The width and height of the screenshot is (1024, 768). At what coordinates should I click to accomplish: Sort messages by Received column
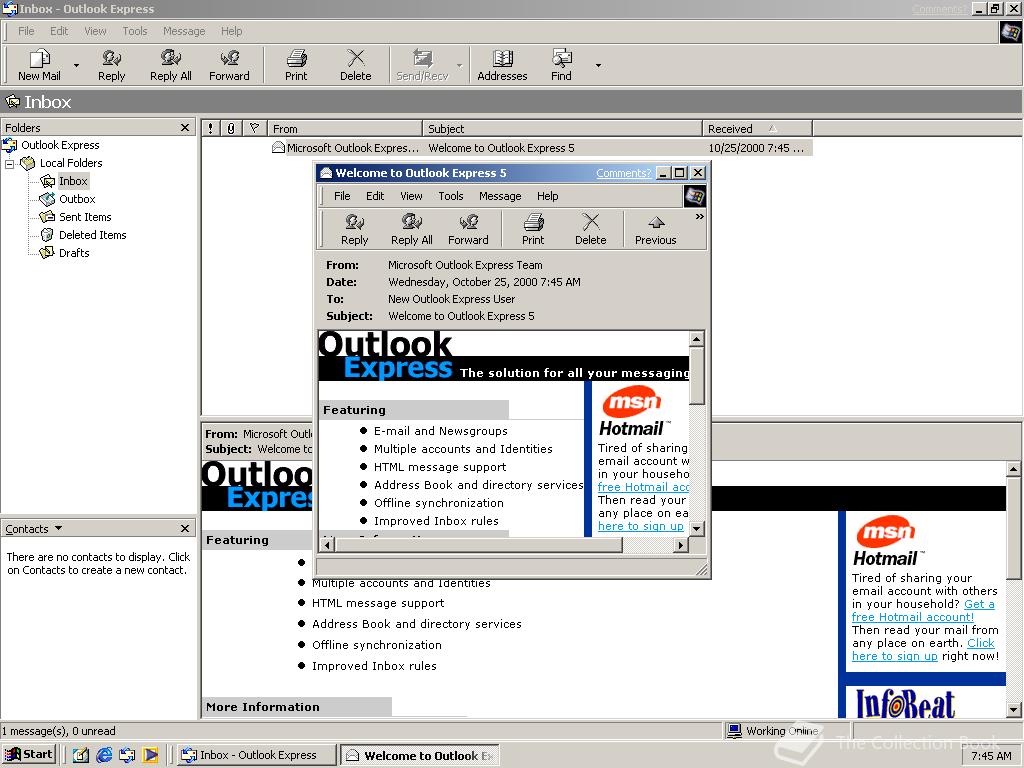pos(757,129)
